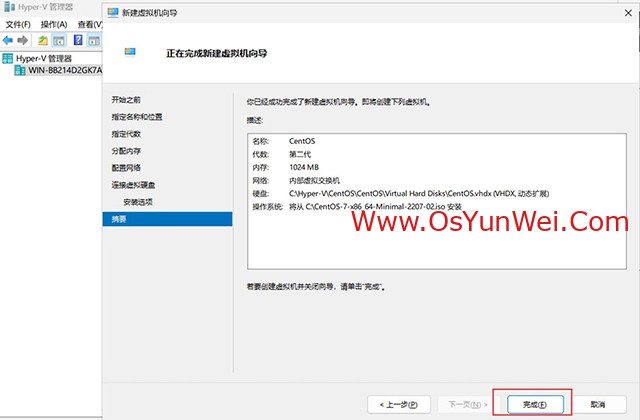Viewport: 640px width, 420px height.
Task: Click the network value 内部虚拟交换机
Action: tap(314, 180)
